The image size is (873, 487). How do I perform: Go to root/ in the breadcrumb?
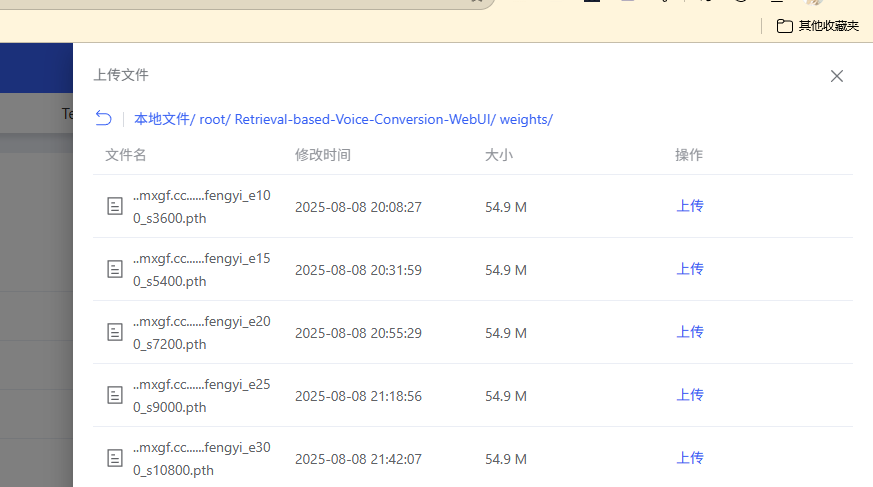pyautogui.click(x=214, y=119)
